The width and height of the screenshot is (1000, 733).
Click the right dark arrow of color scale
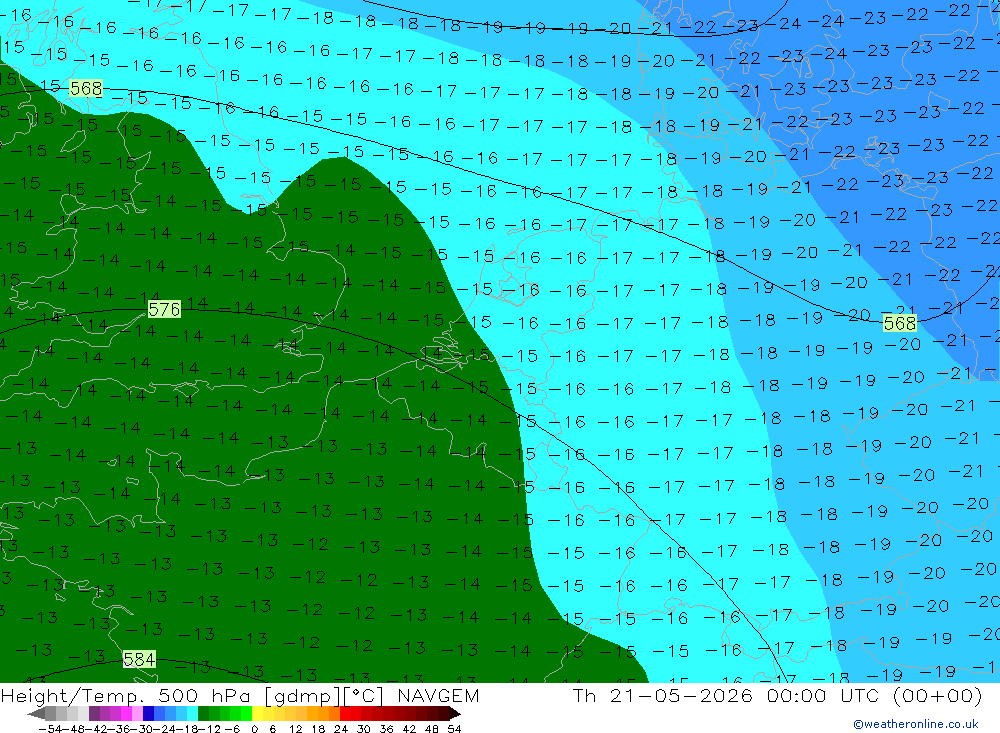tap(455, 714)
